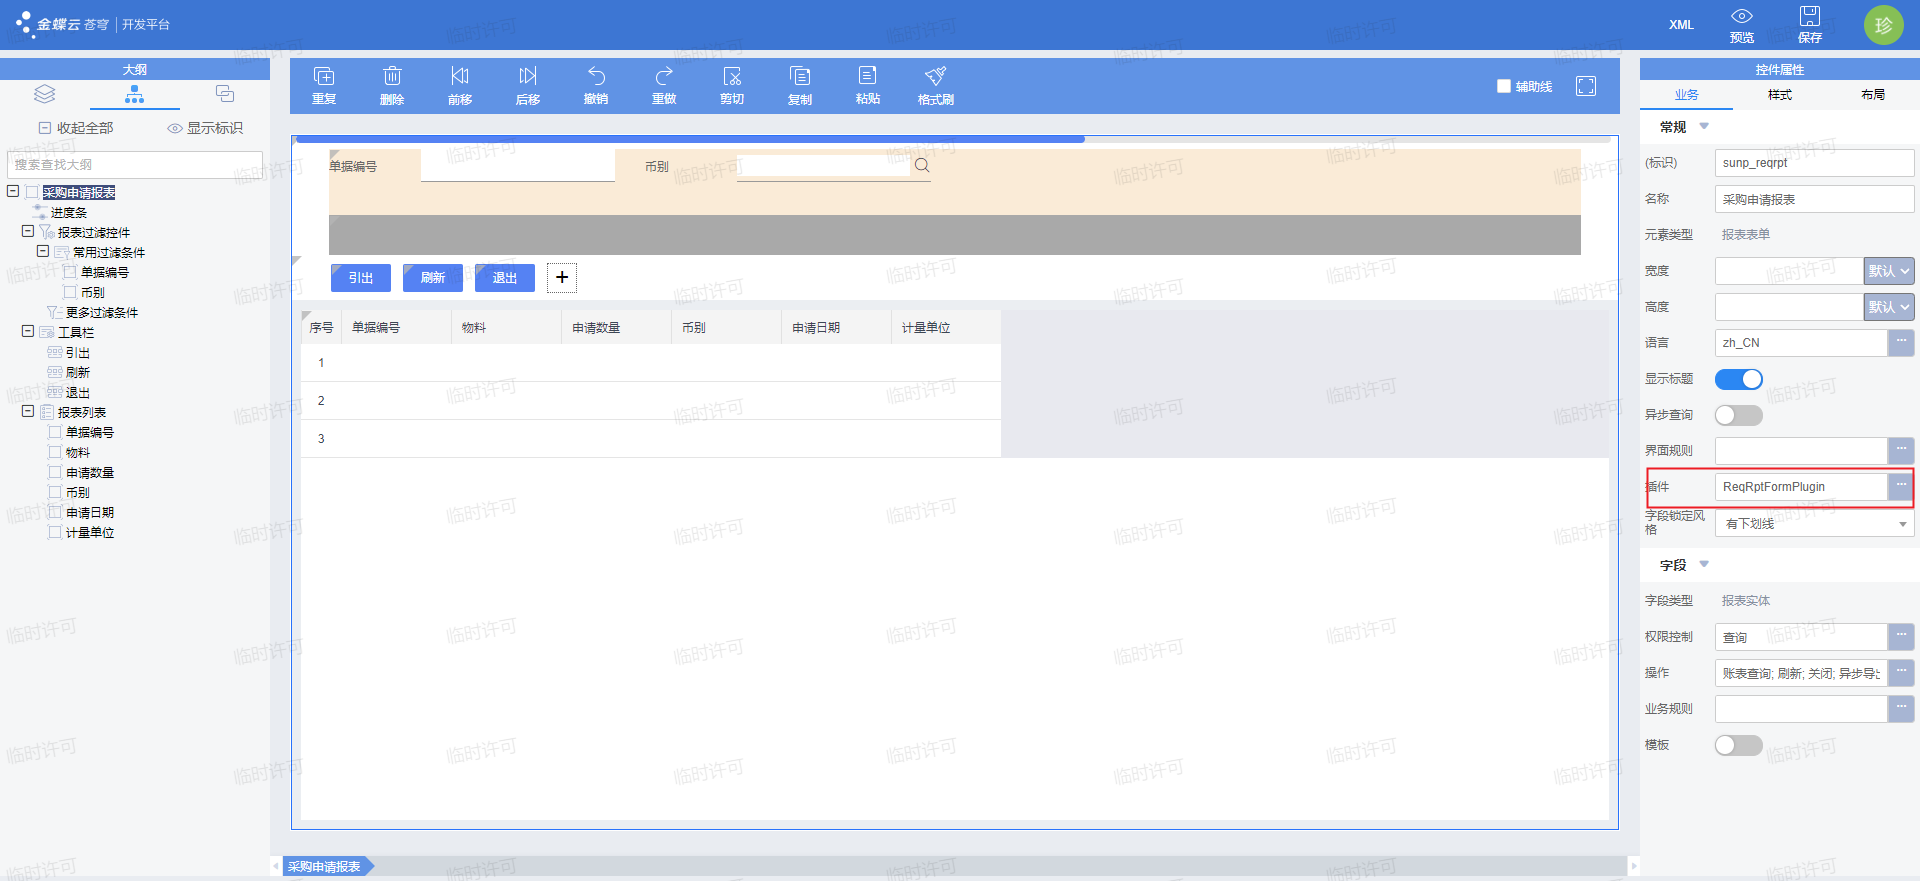Image resolution: width=1920 pixels, height=881 pixels.
Task: Collapse the 报表过滤控件 tree node
Action: (28, 231)
